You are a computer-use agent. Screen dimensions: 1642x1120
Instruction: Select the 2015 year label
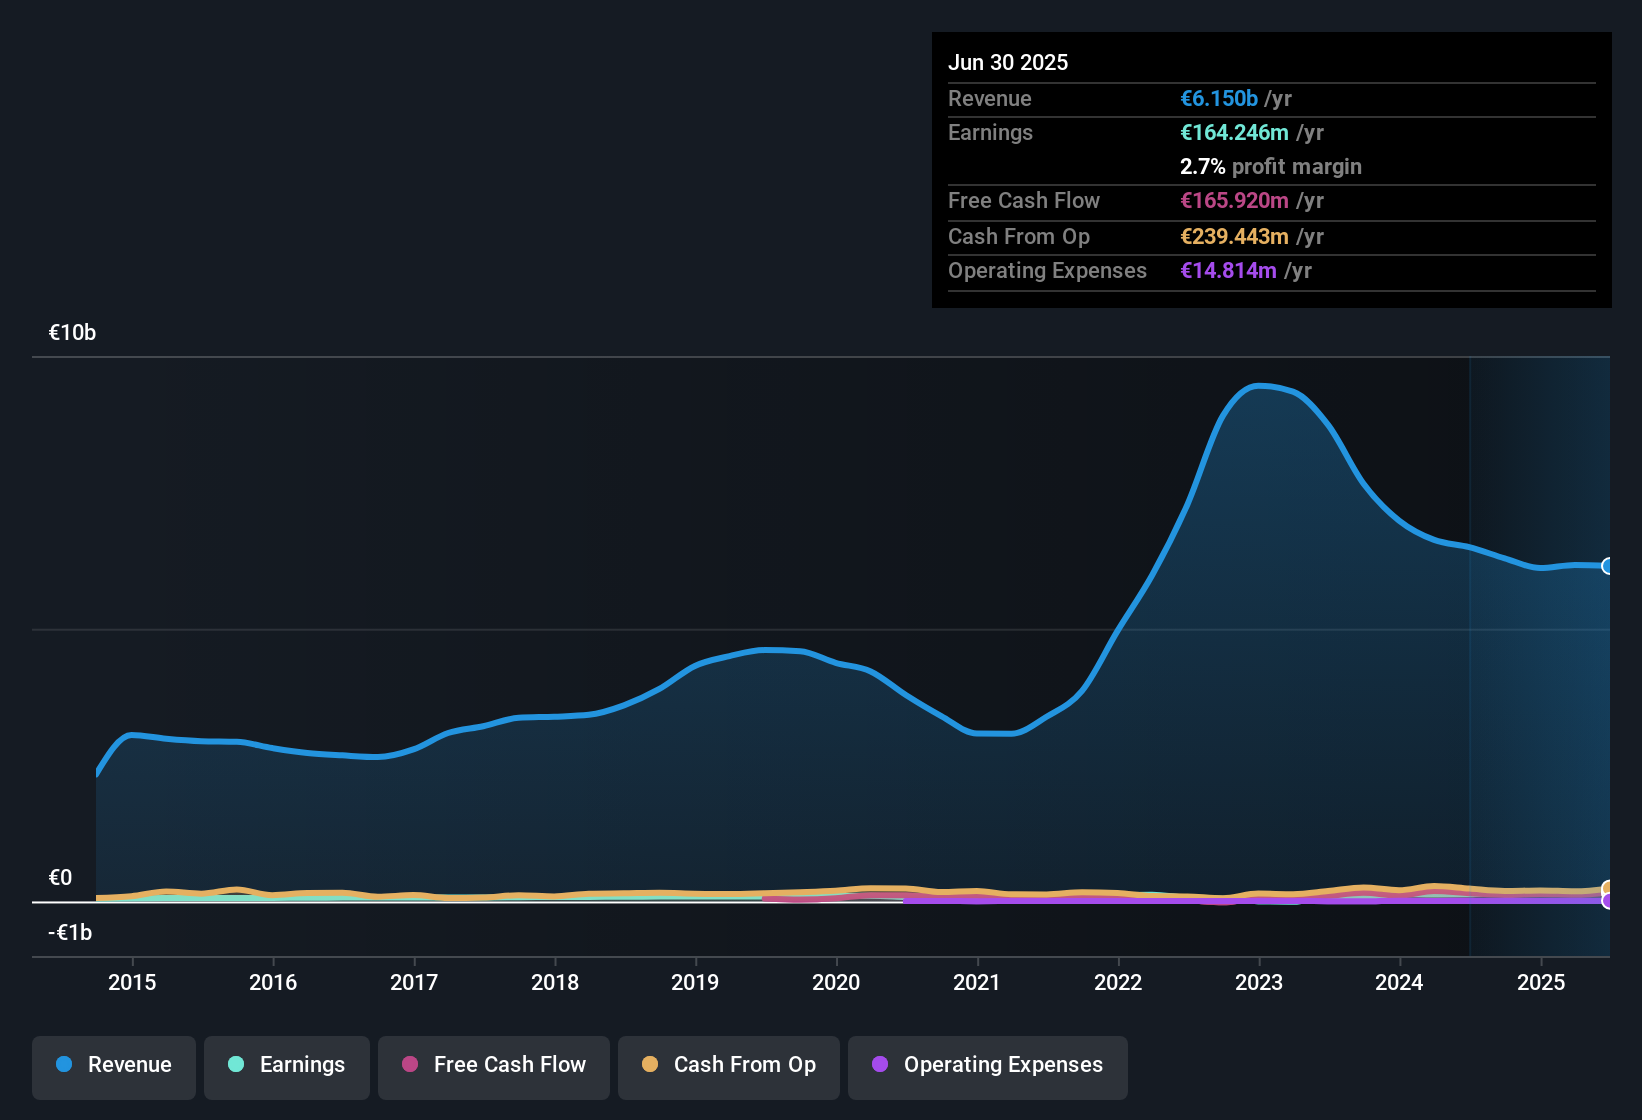[x=131, y=983]
